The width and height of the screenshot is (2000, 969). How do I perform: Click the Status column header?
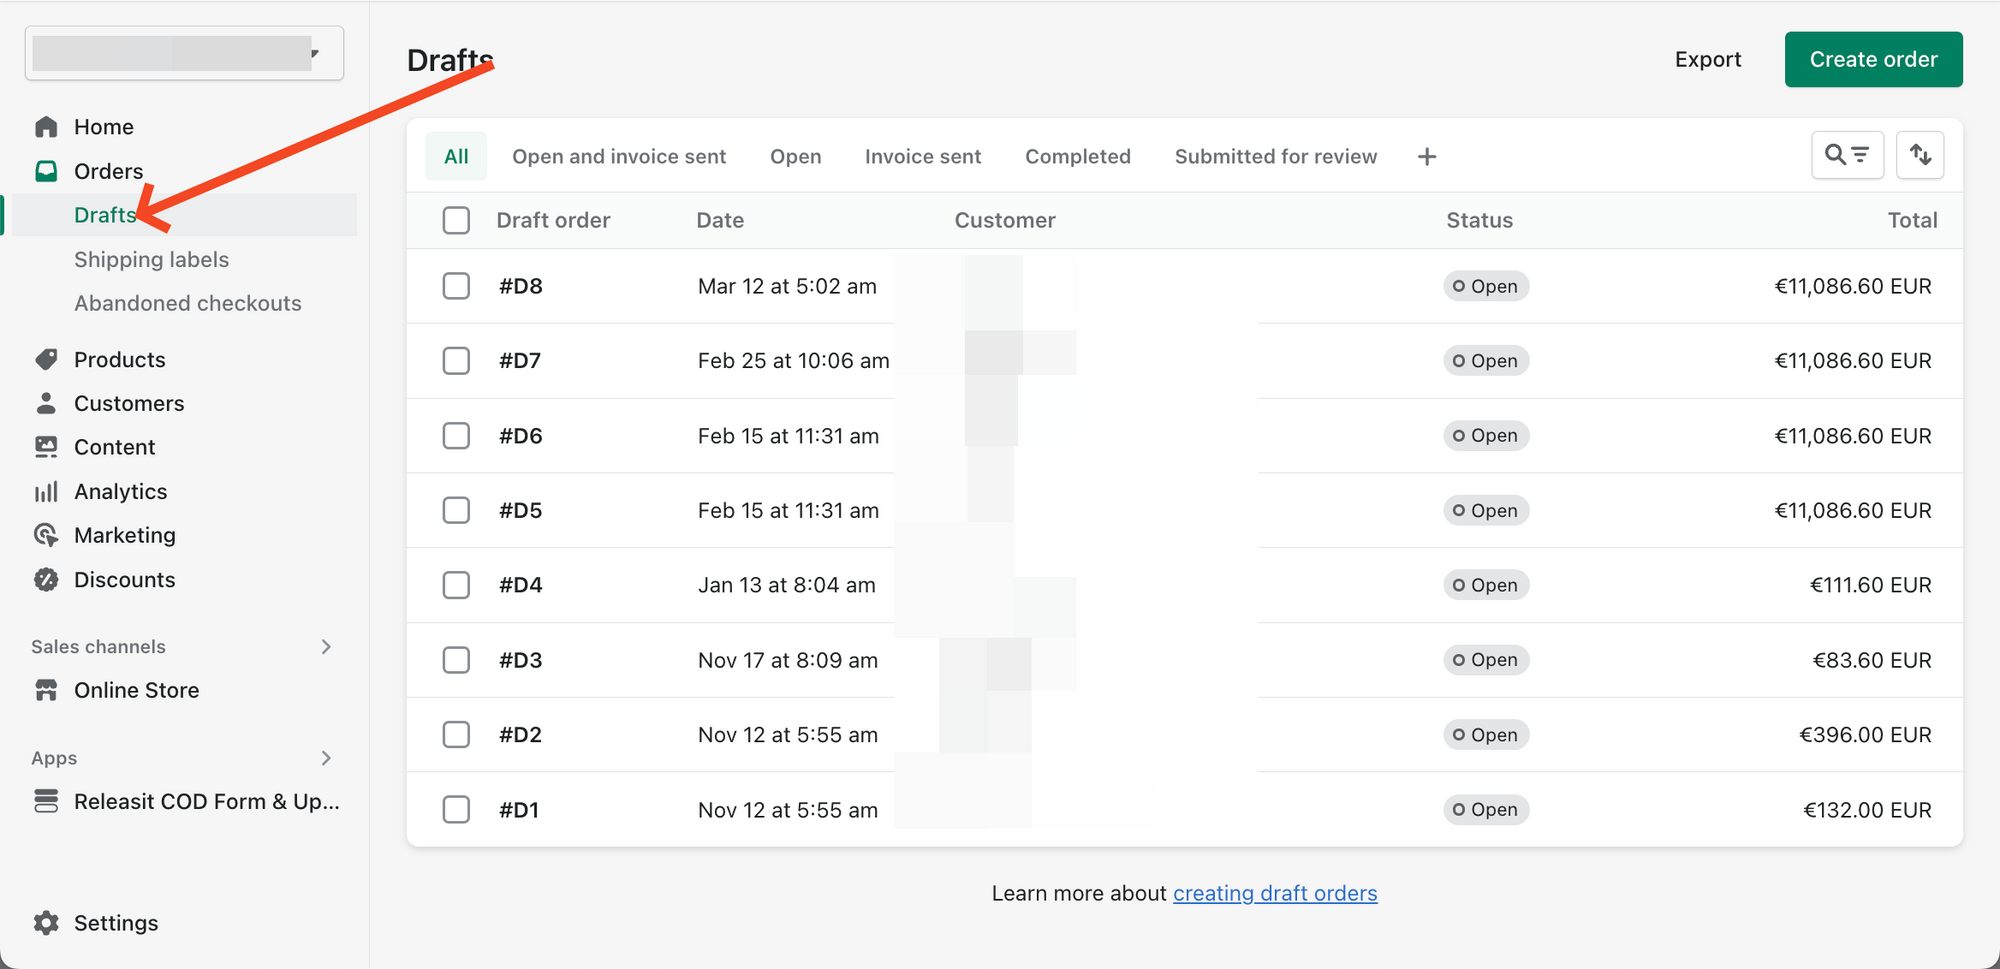(1479, 220)
